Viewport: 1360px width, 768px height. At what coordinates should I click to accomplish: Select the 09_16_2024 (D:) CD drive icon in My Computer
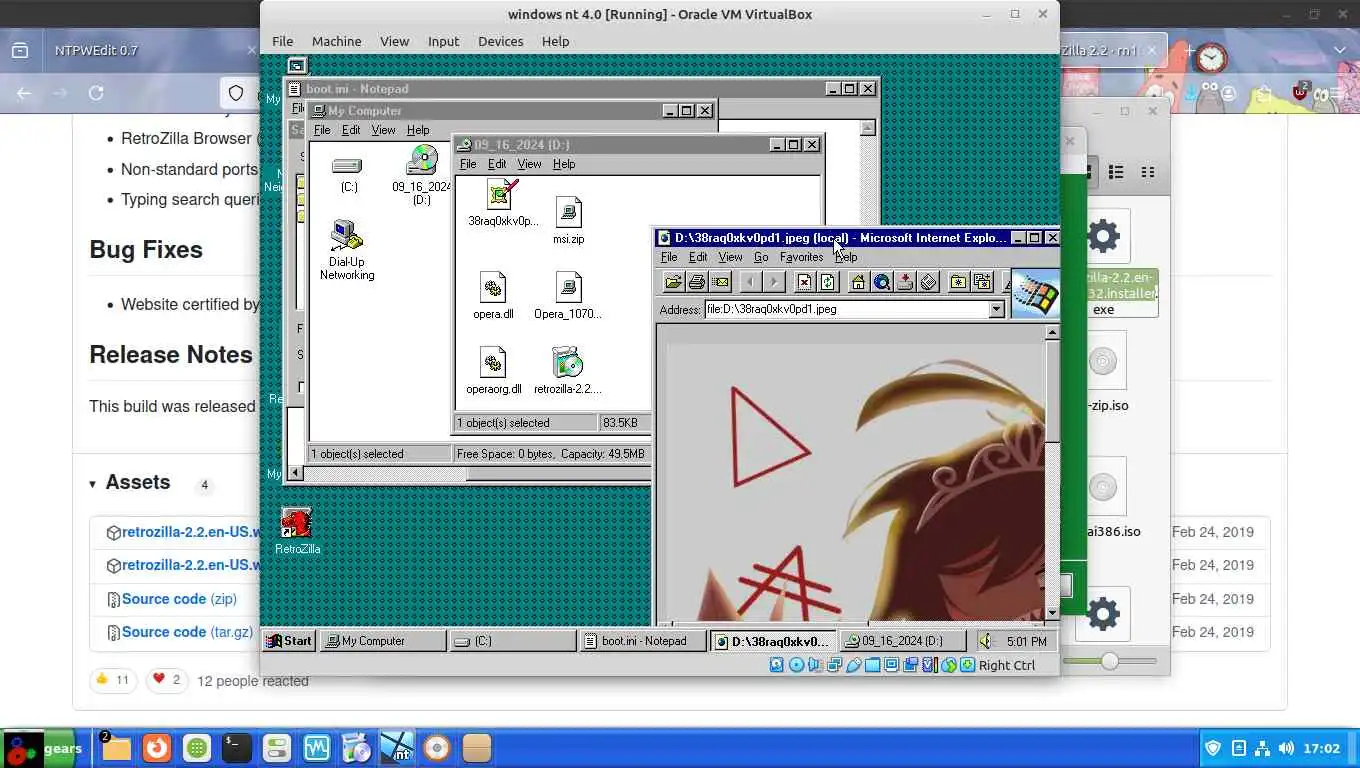422,175
